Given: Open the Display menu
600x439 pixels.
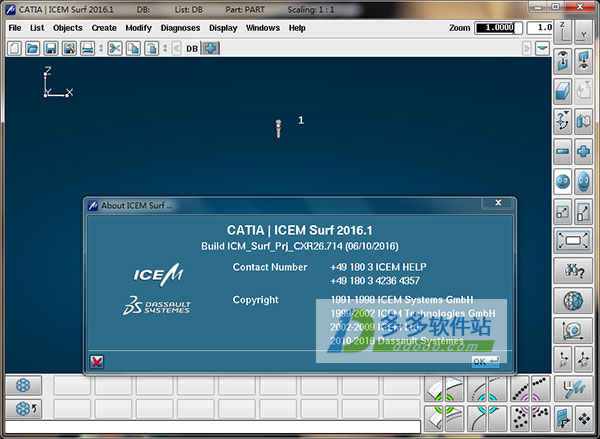Looking at the screenshot, I should (x=223, y=28).
